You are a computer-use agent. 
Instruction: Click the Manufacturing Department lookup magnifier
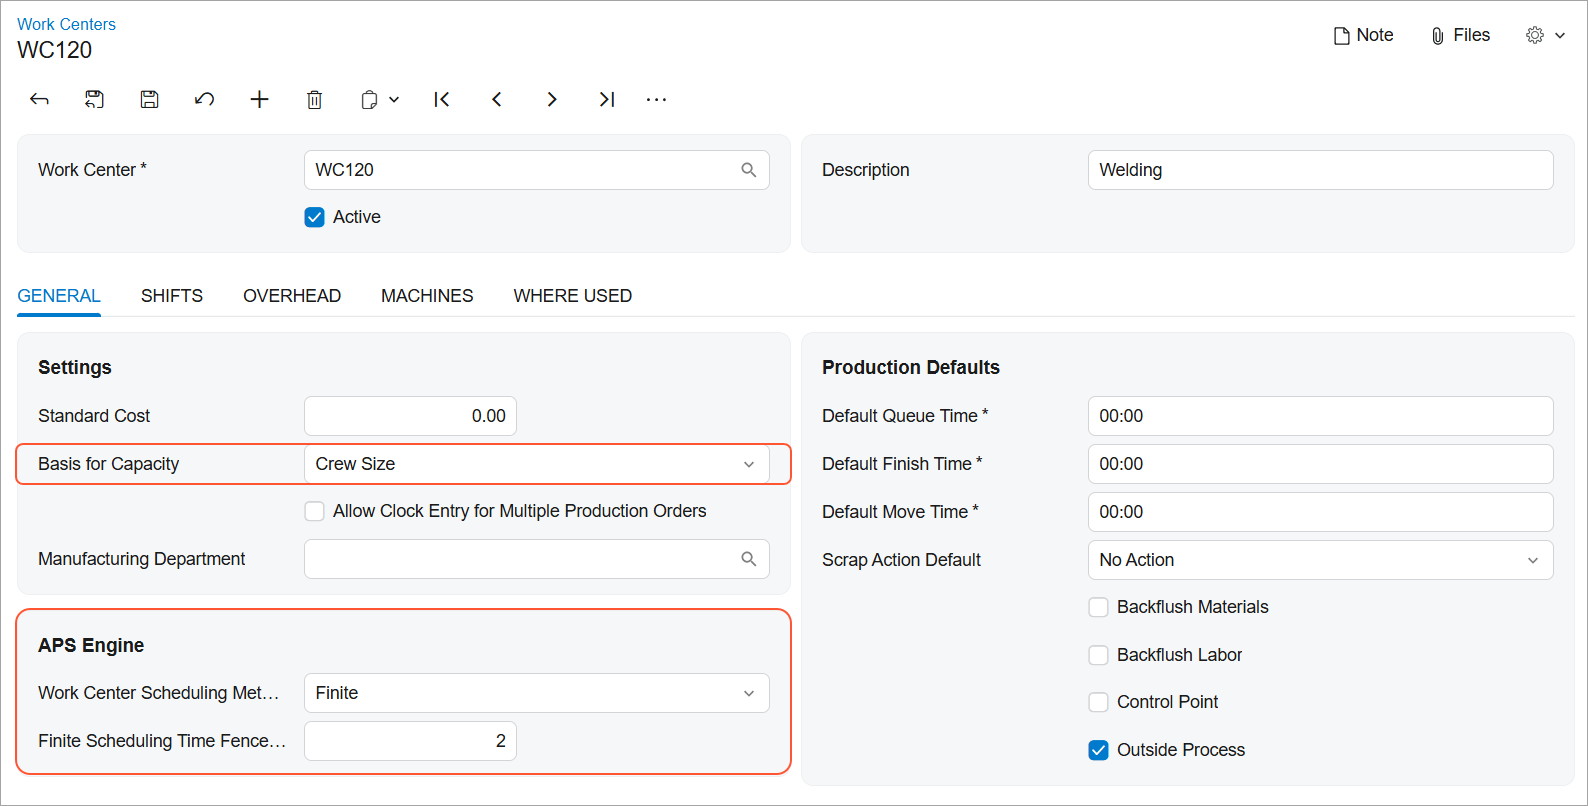pyautogui.click(x=749, y=559)
